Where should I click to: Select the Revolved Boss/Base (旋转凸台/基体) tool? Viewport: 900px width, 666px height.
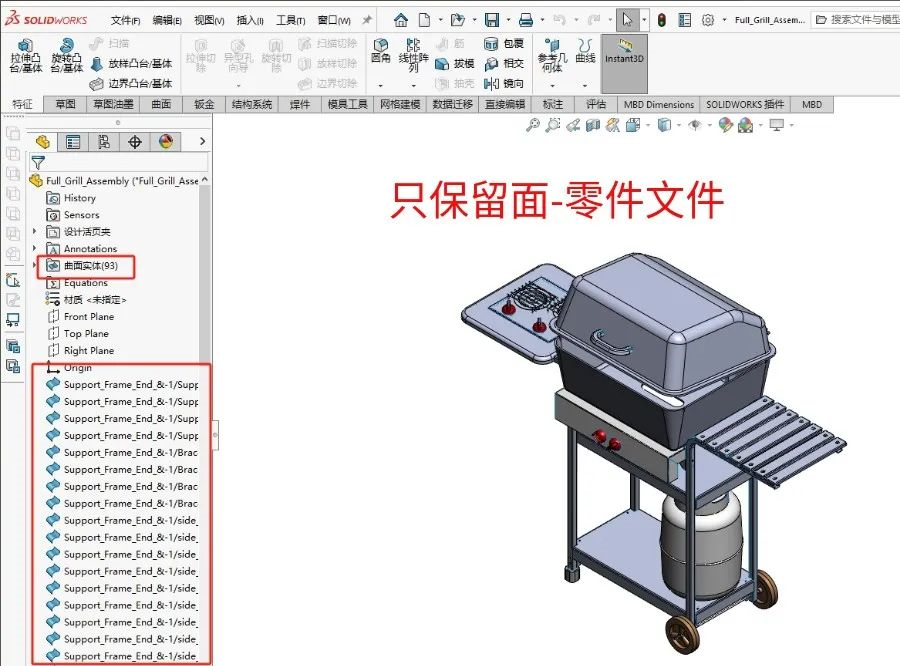[x=67, y=56]
